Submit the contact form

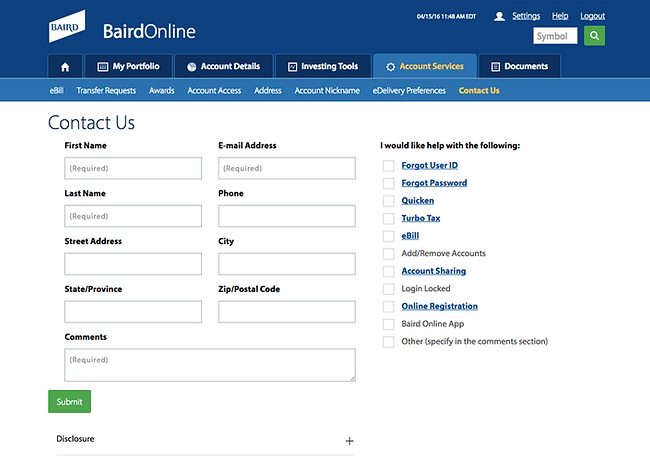70,401
